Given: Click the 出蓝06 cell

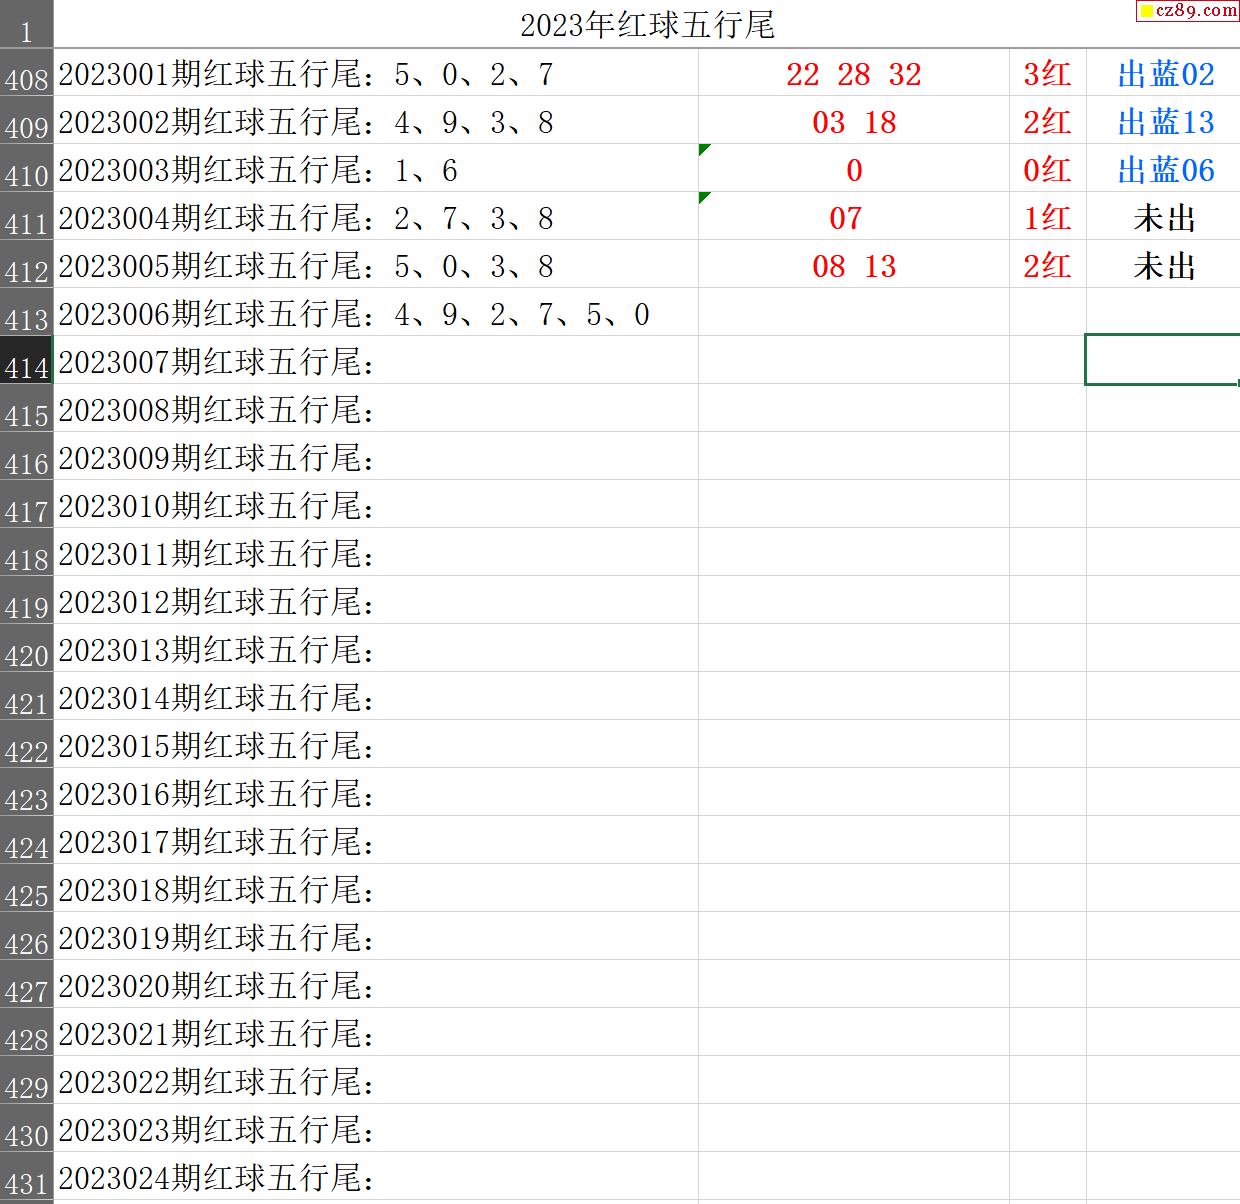Looking at the screenshot, I should coord(1165,170).
